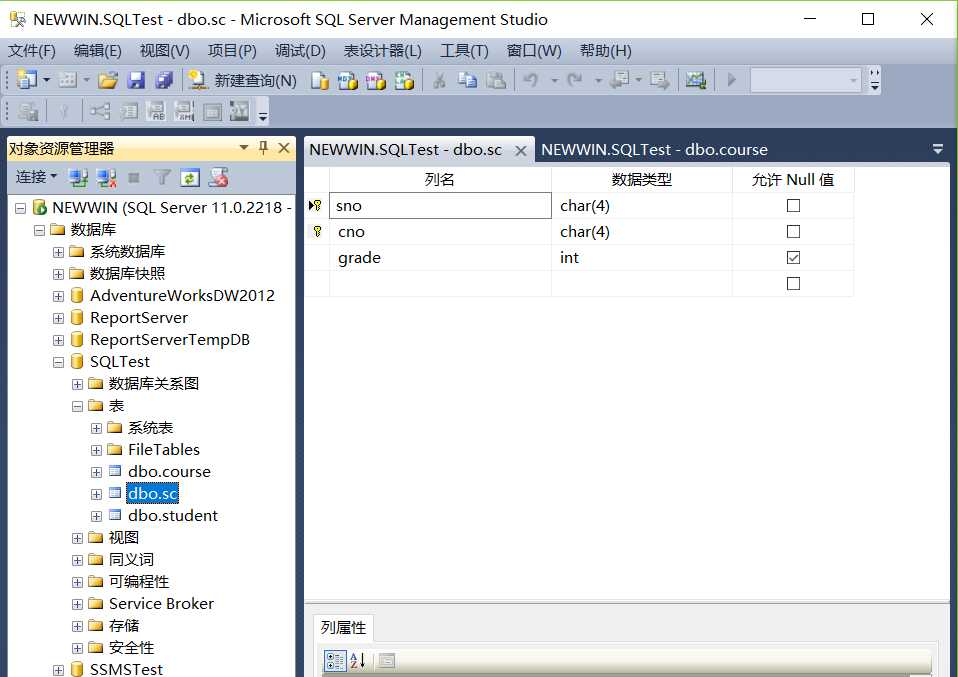The height and width of the screenshot is (677, 958).
Task: Click the DMX query toolbar icon
Action: tap(376, 80)
